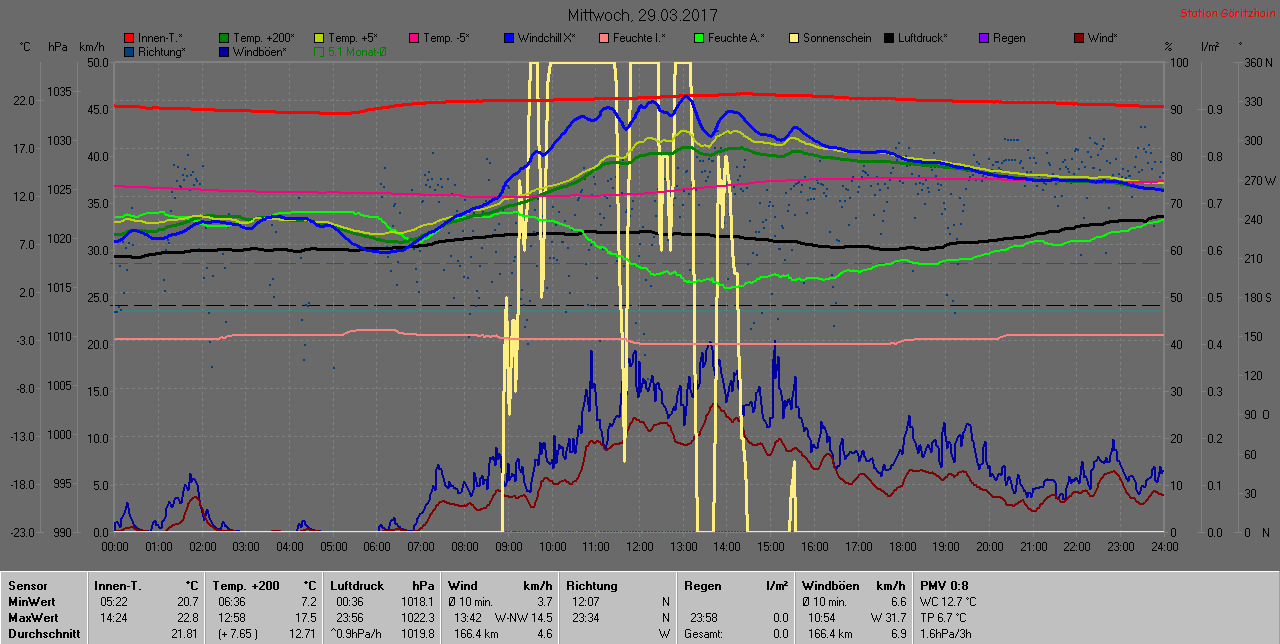Click the 06:00 time axis label
Viewport: 1280px width, 644px height.
pos(377,547)
